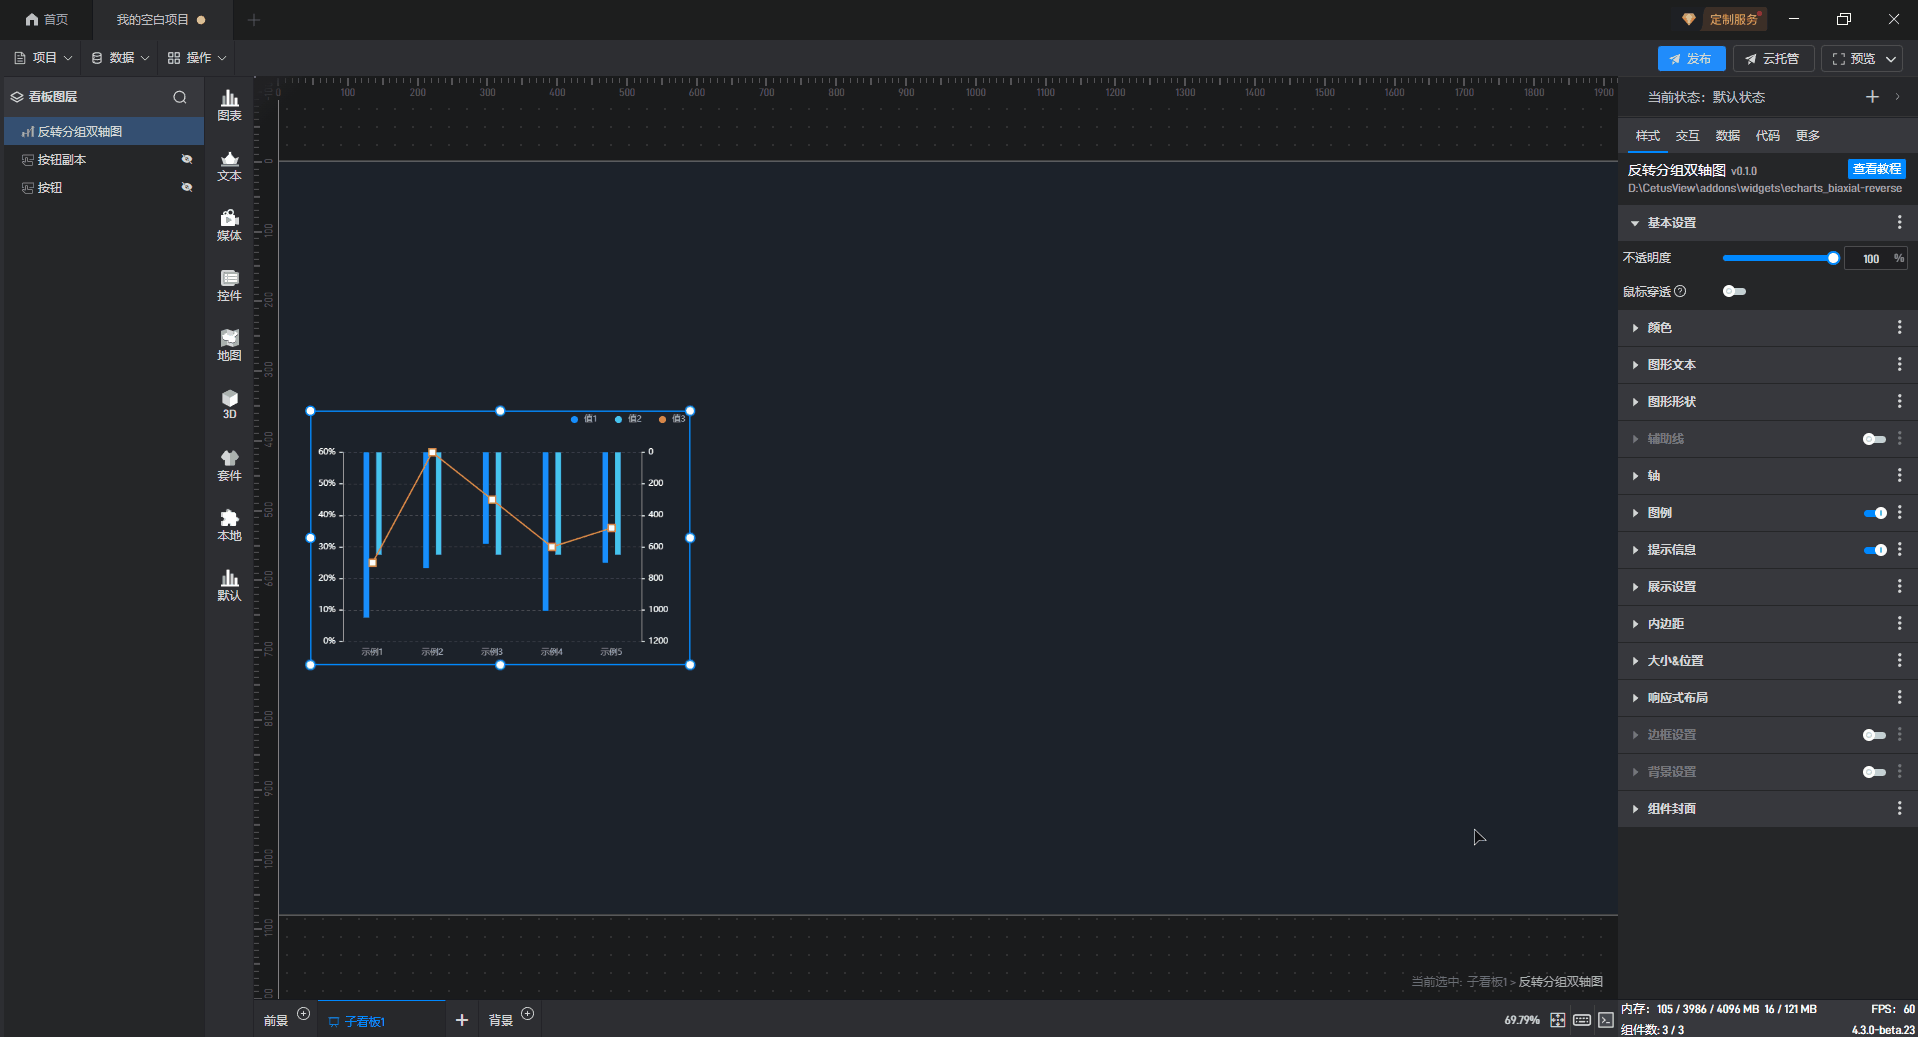Show the hidden 按钮 layer
1918x1037 pixels.
[186, 188]
